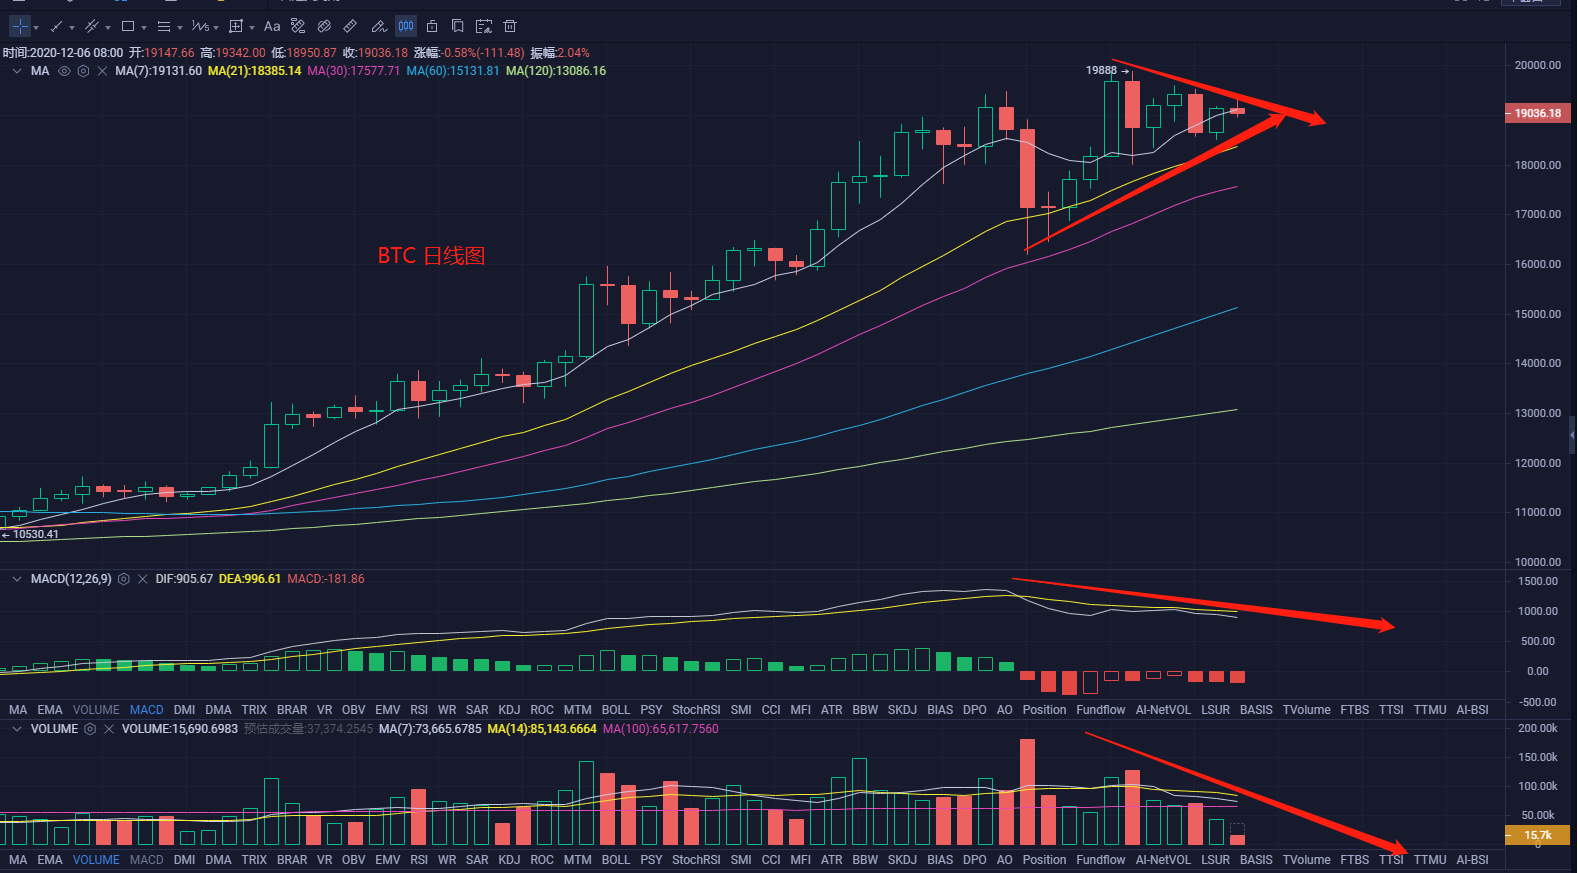This screenshot has height=873, width=1578.
Task: Select KDJ tab in upper indicator bar
Action: (x=509, y=710)
